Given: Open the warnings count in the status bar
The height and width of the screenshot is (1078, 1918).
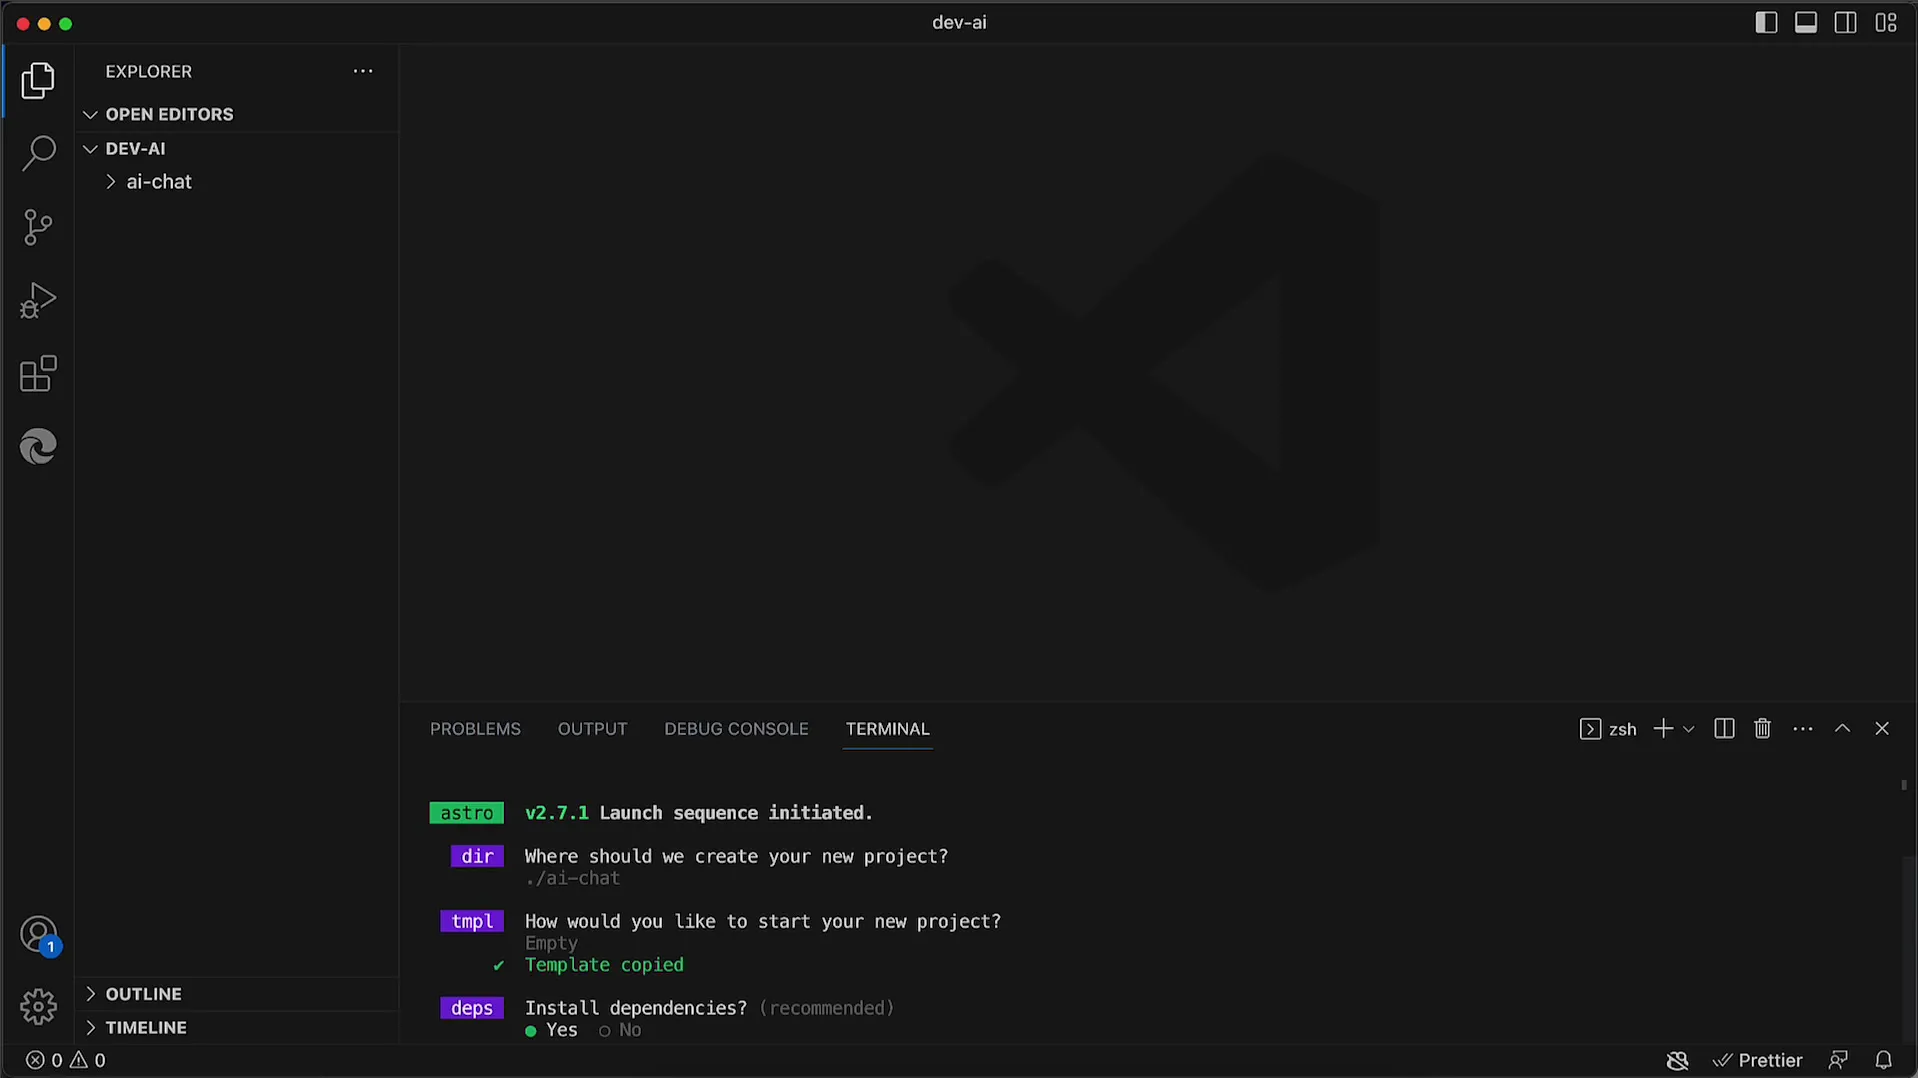Looking at the screenshot, I should point(88,1061).
